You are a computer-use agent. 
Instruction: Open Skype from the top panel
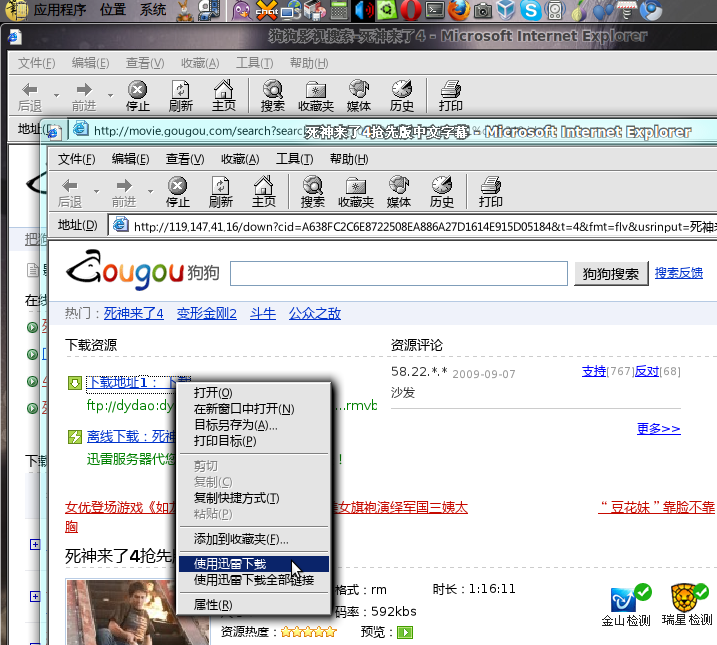[530, 10]
